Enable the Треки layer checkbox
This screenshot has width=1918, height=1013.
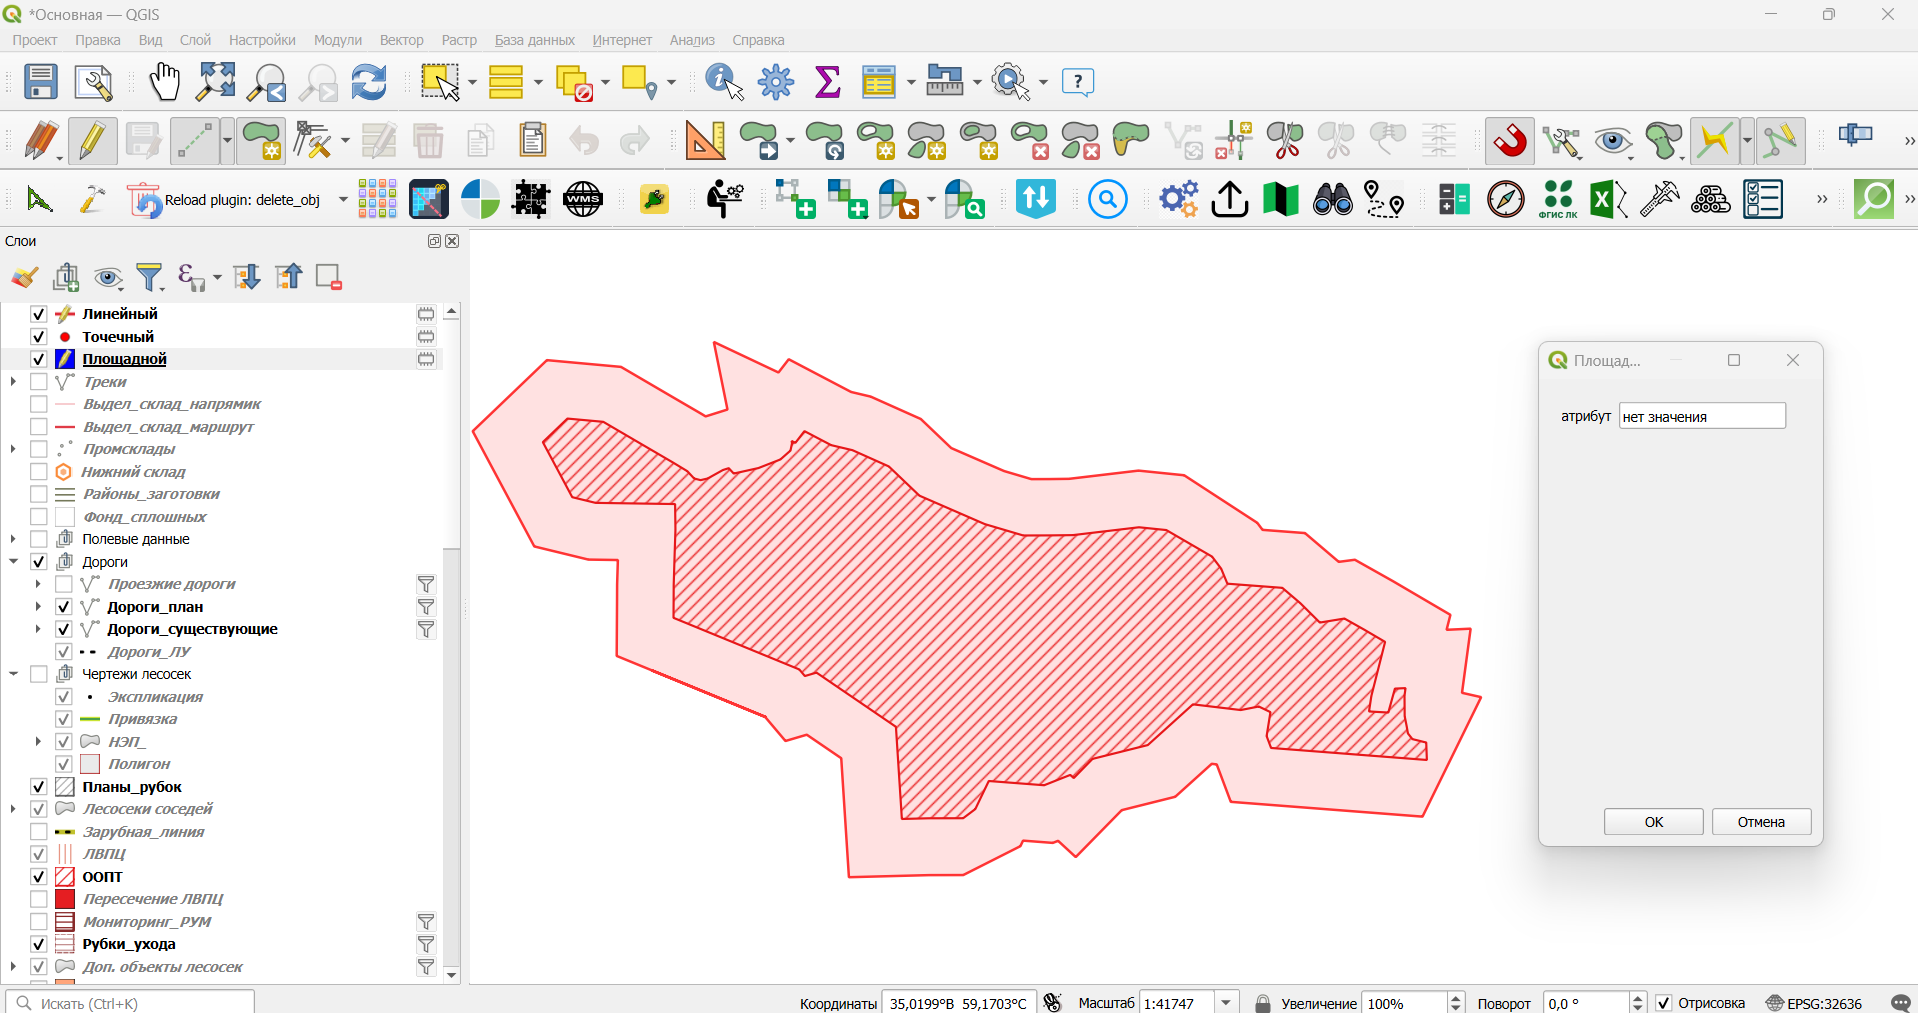[39, 382]
